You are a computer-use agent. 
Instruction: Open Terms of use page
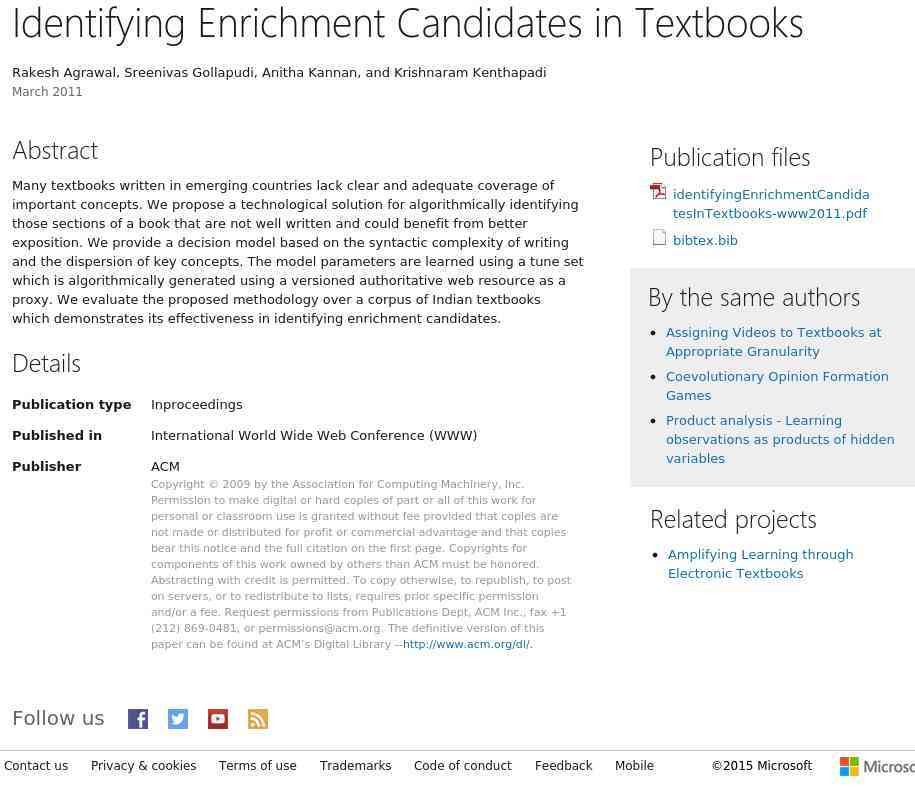257,766
